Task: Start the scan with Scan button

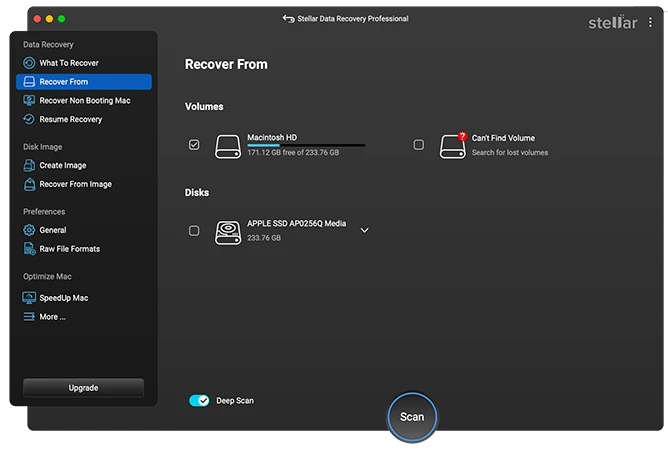Action: pyautogui.click(x=412, y=417)
